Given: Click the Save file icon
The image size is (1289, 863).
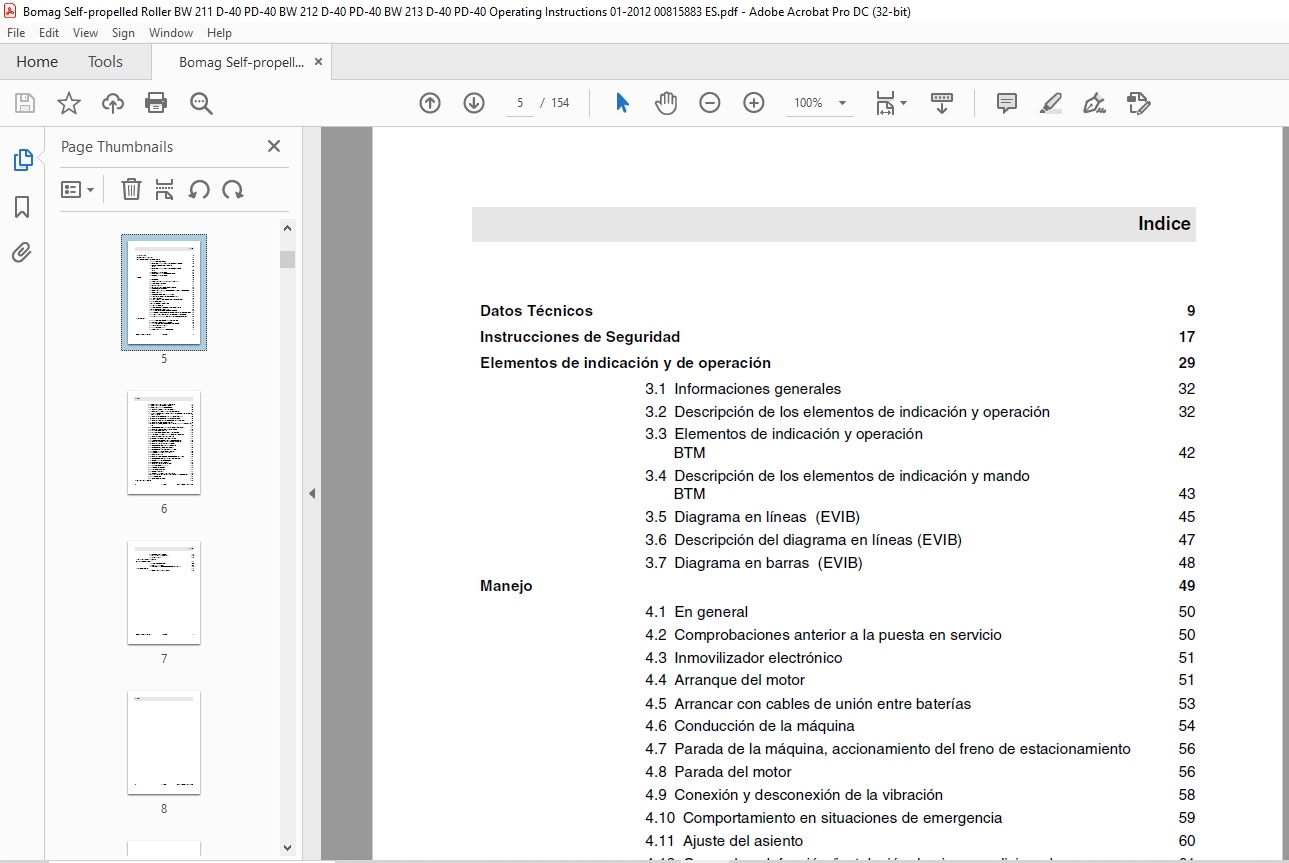Looking at the screenshot, I should 25,103.
